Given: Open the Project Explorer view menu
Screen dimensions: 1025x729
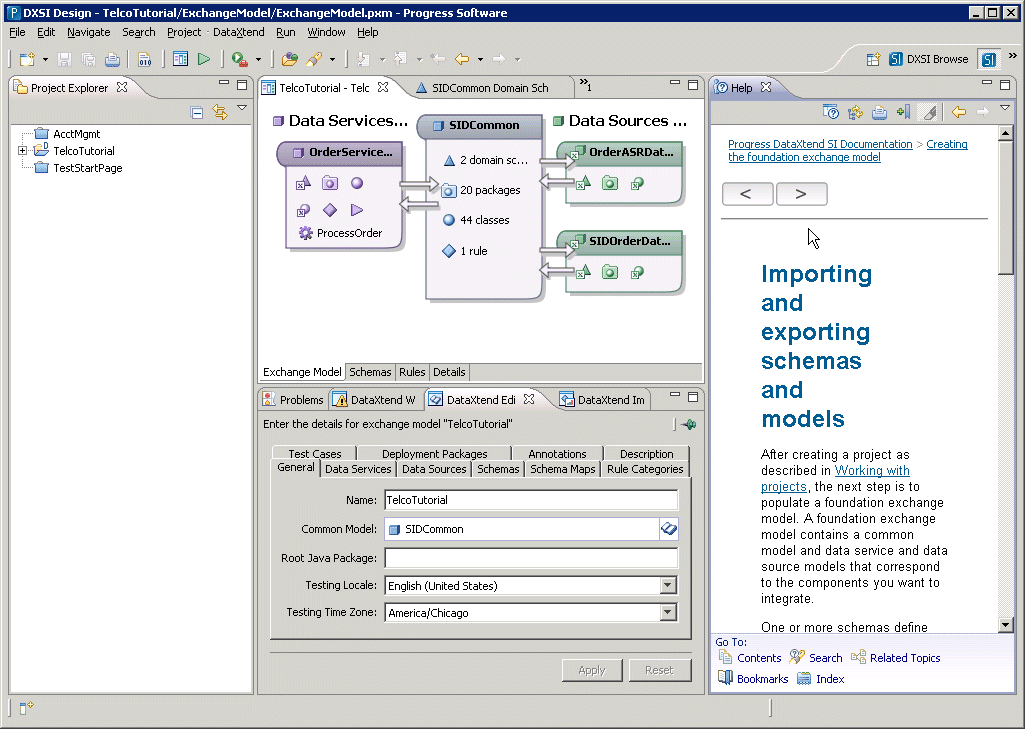Looking at the screenshot, I should 242,108.
